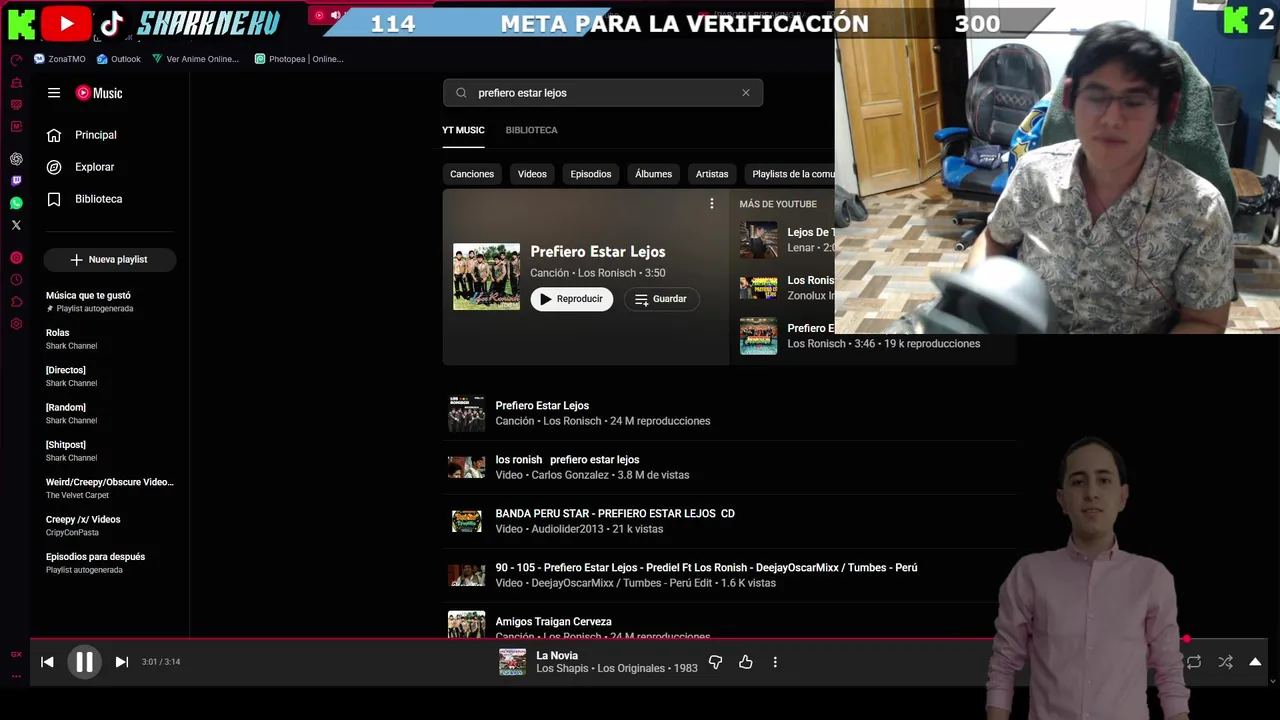The height and width of the screenshot is (720, 1280).
Task: Open 'Ver Anime Online' bookmark
Action: (x=196, y=59)
